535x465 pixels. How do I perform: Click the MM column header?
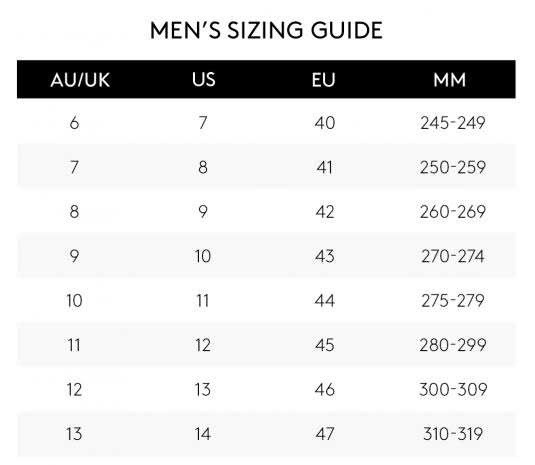450,80
